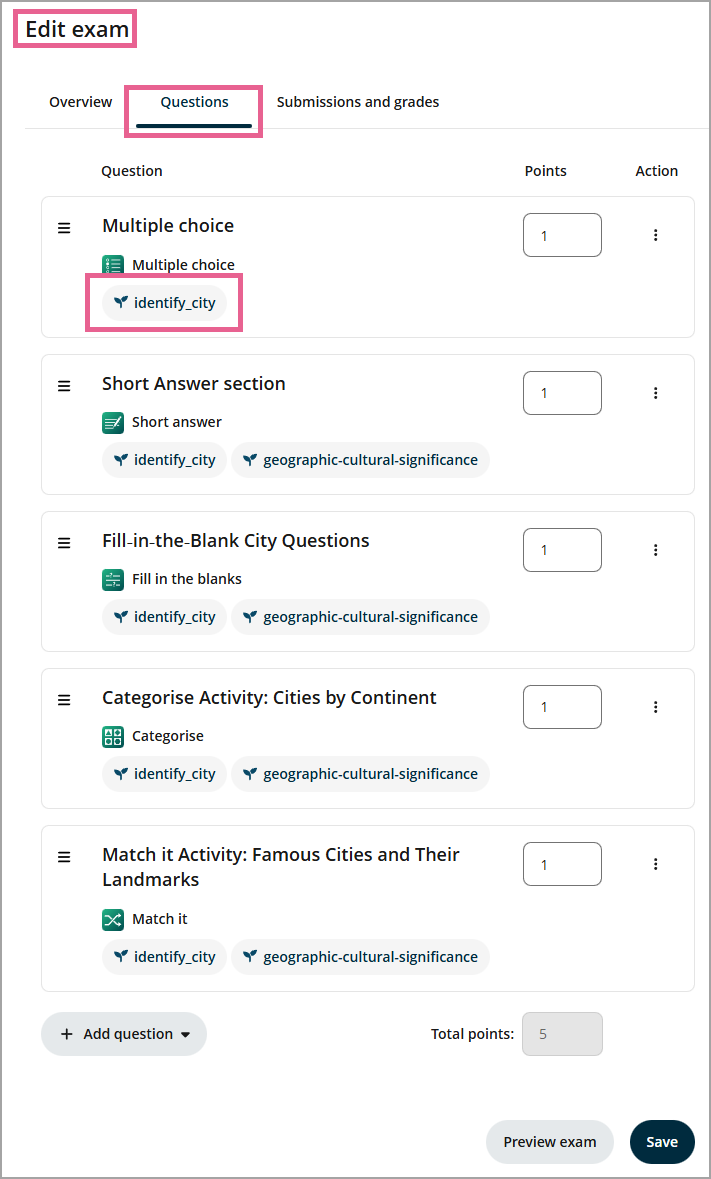Open the Submissions and grades tab
Screen dimensions: 711x1179
[358, 102]
